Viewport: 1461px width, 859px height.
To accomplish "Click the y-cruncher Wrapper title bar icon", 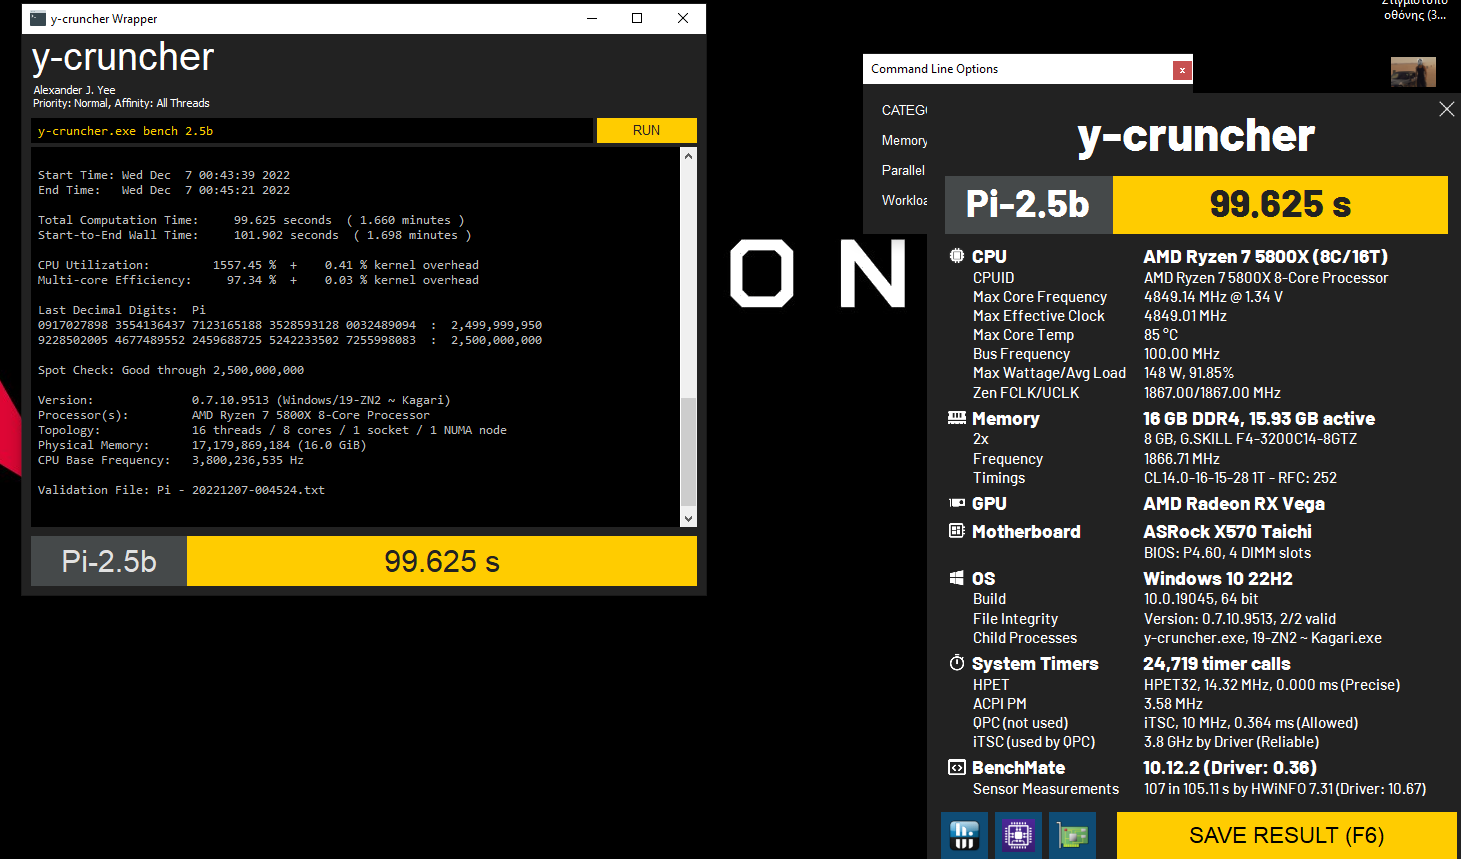I will coord(38,18).
